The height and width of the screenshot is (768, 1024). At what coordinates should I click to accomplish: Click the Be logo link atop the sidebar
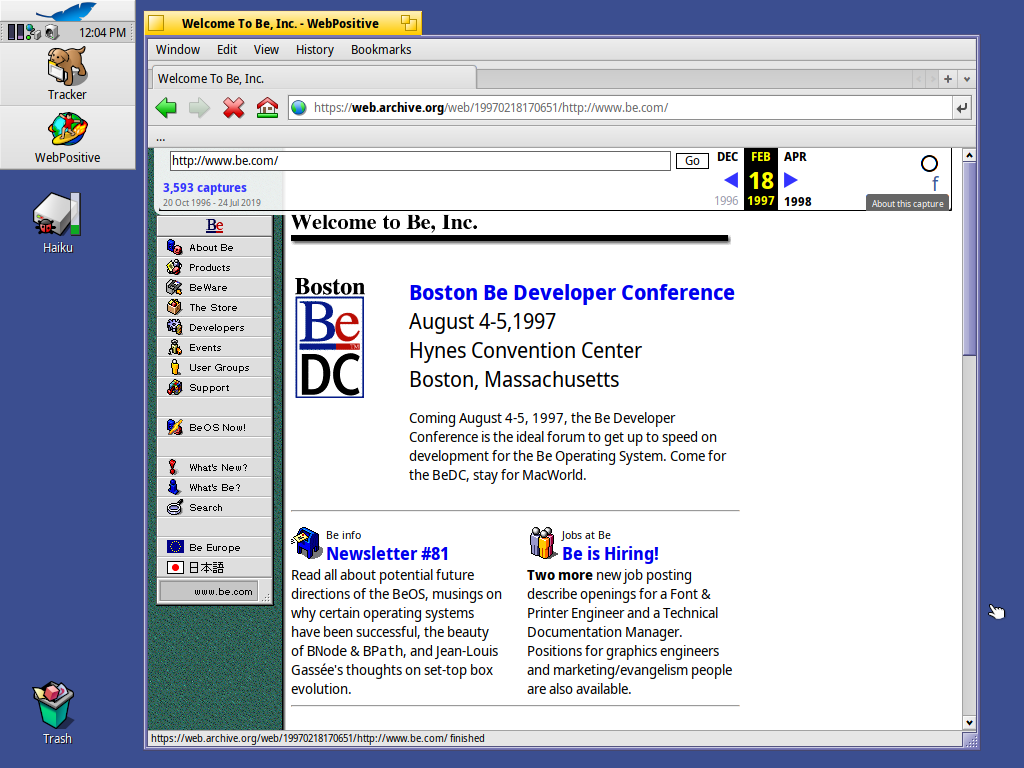(x=214, y=225)
